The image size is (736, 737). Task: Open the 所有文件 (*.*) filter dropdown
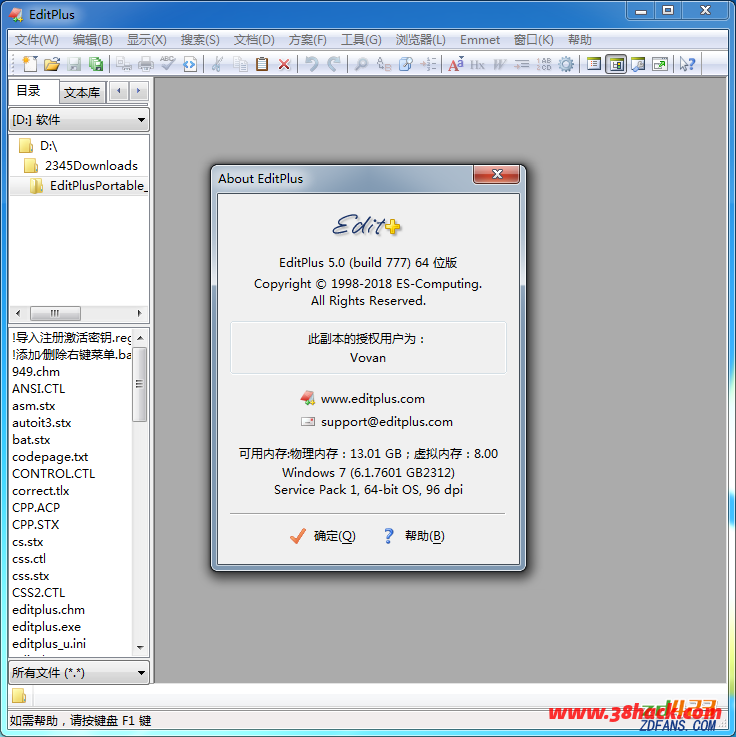click(79, 673)
